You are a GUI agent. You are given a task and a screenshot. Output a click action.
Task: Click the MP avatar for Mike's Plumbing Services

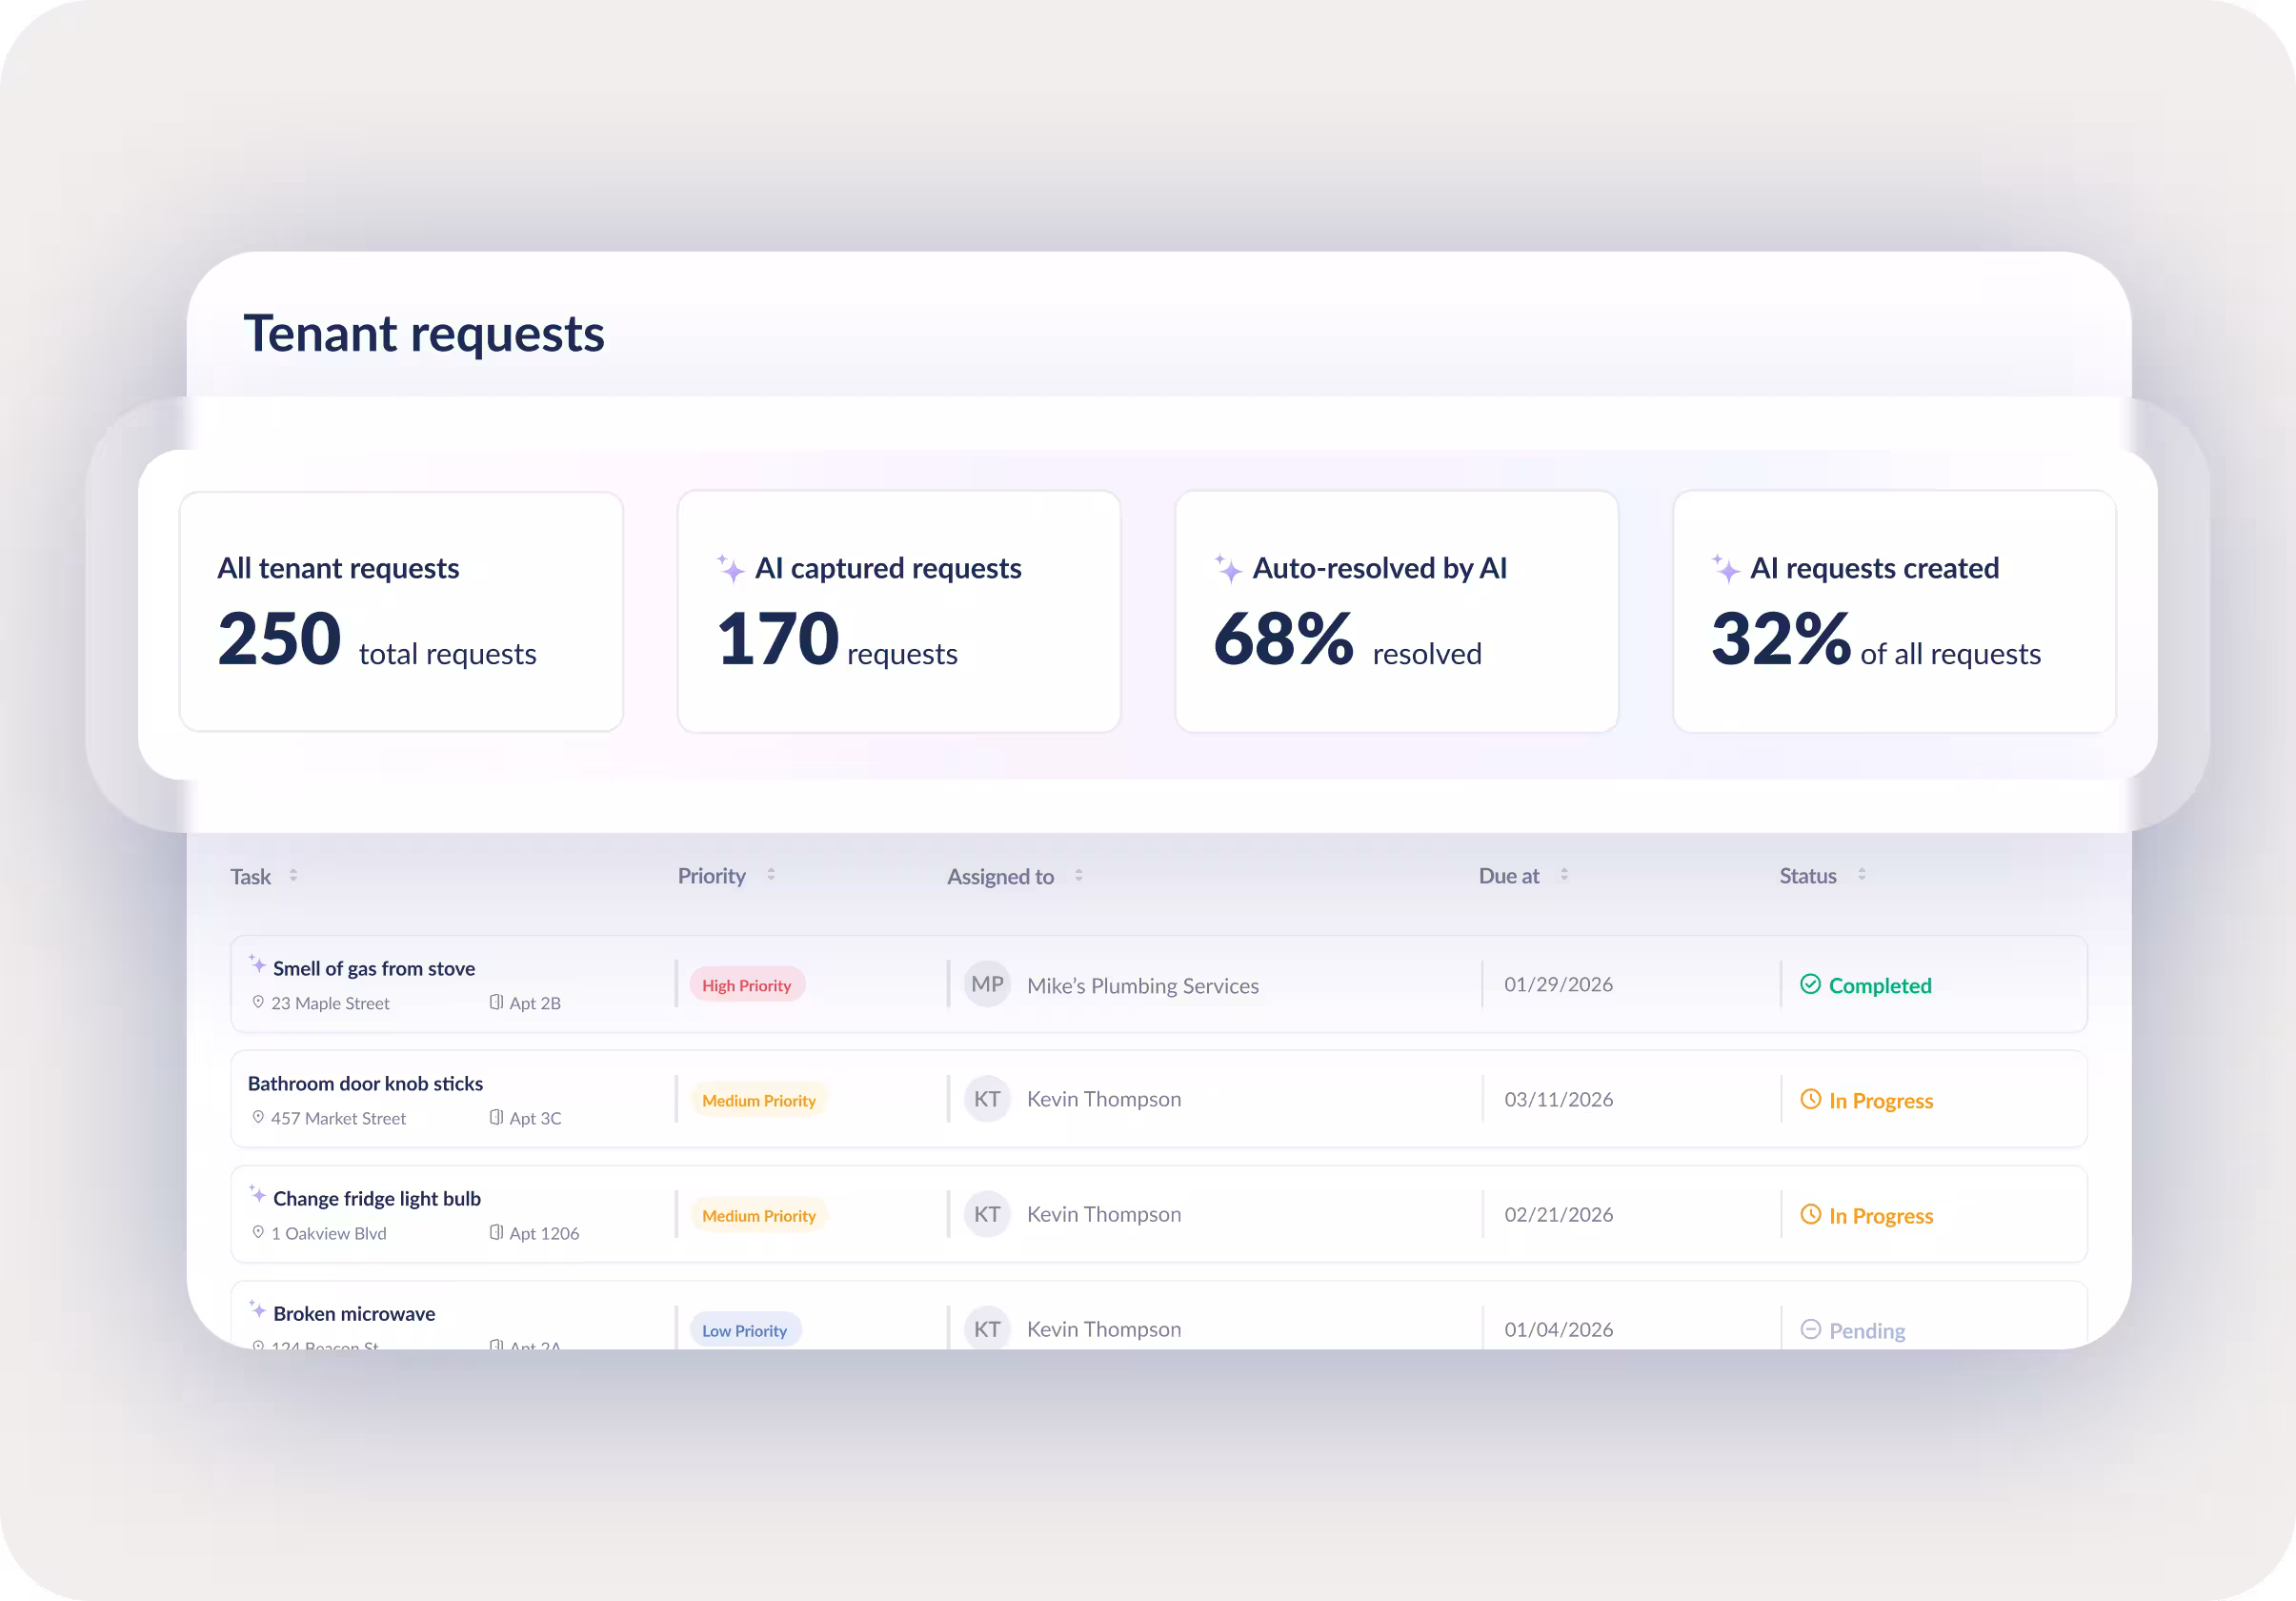987,984
